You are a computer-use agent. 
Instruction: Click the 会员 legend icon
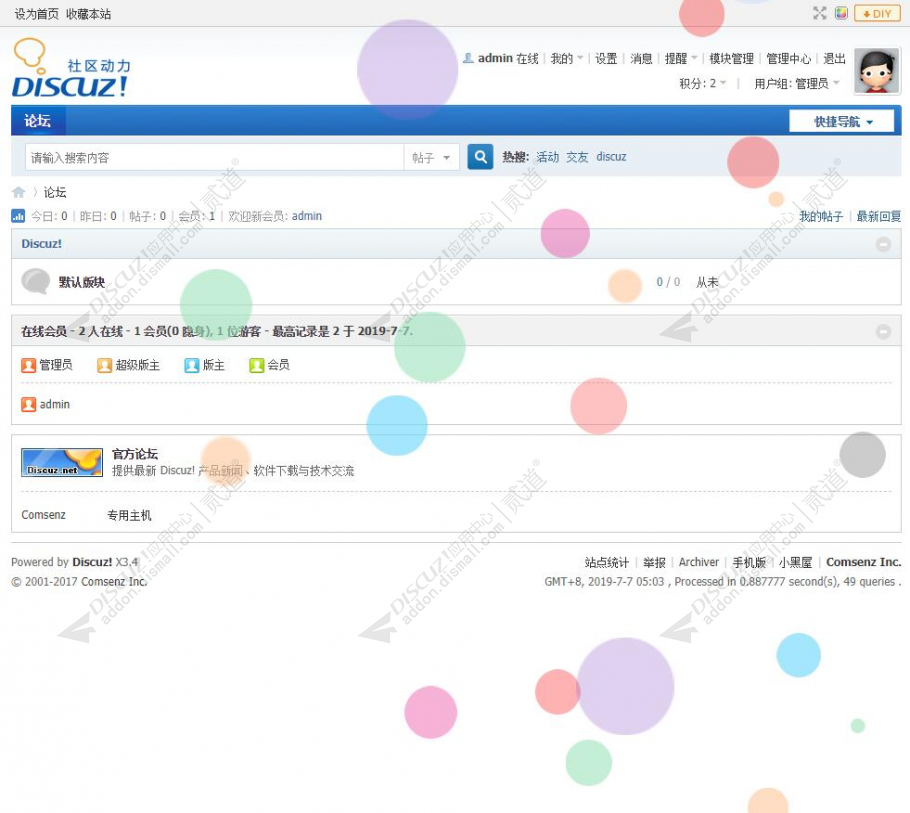pyautogui.click(x=257, y=365)
